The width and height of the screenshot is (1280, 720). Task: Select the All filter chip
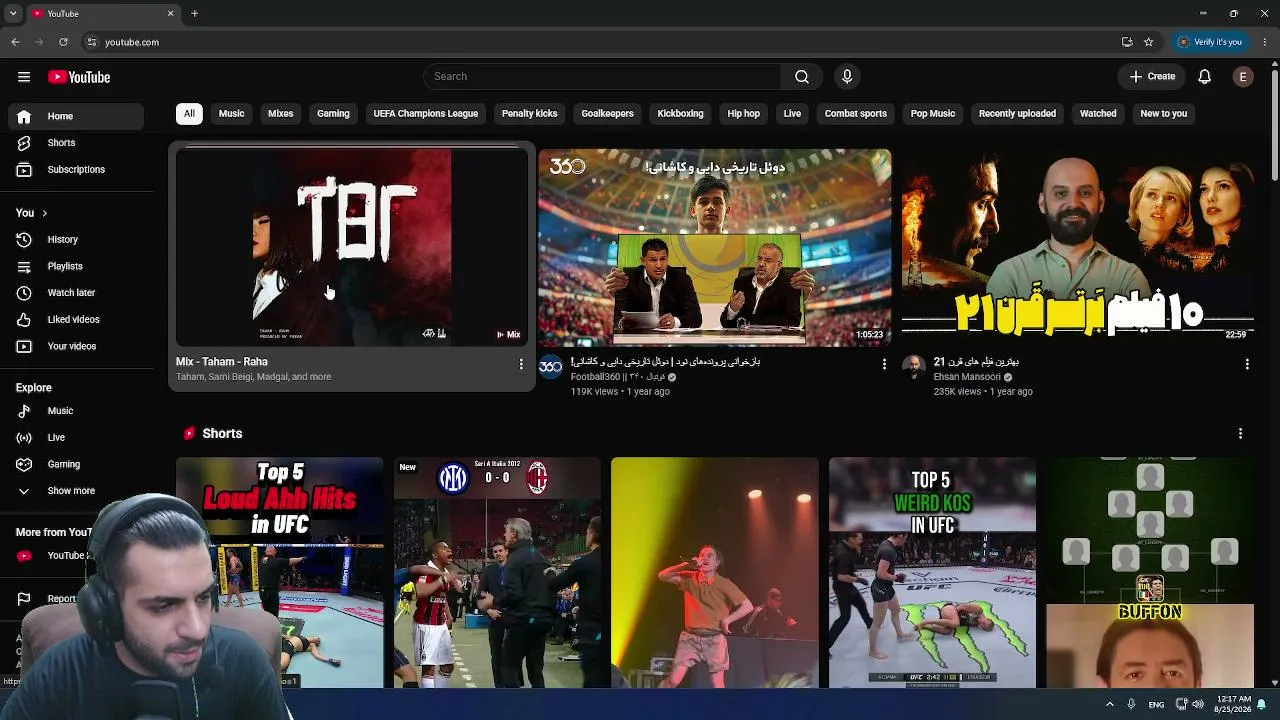coord(189,114)
